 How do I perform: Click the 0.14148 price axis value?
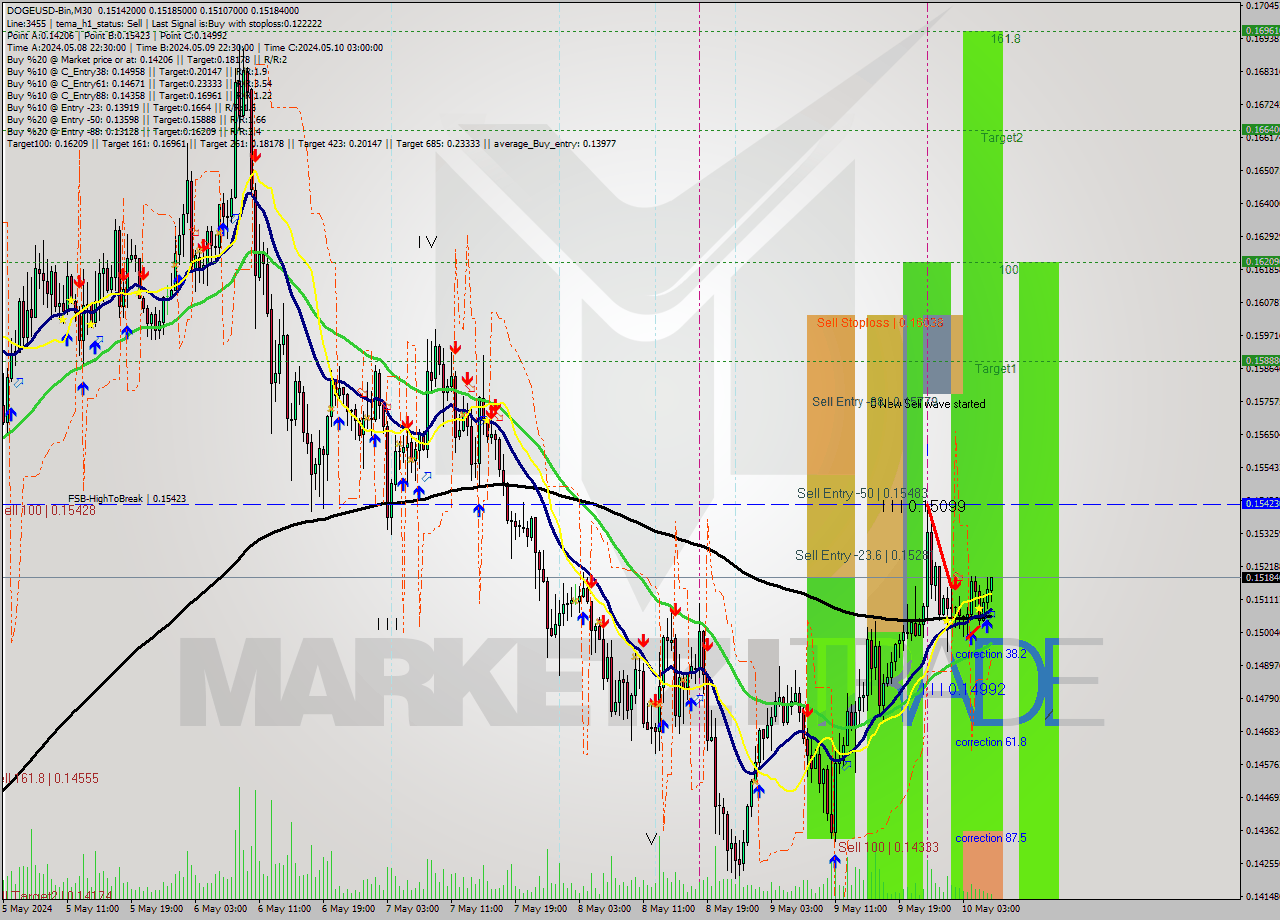coord(1262,896)
